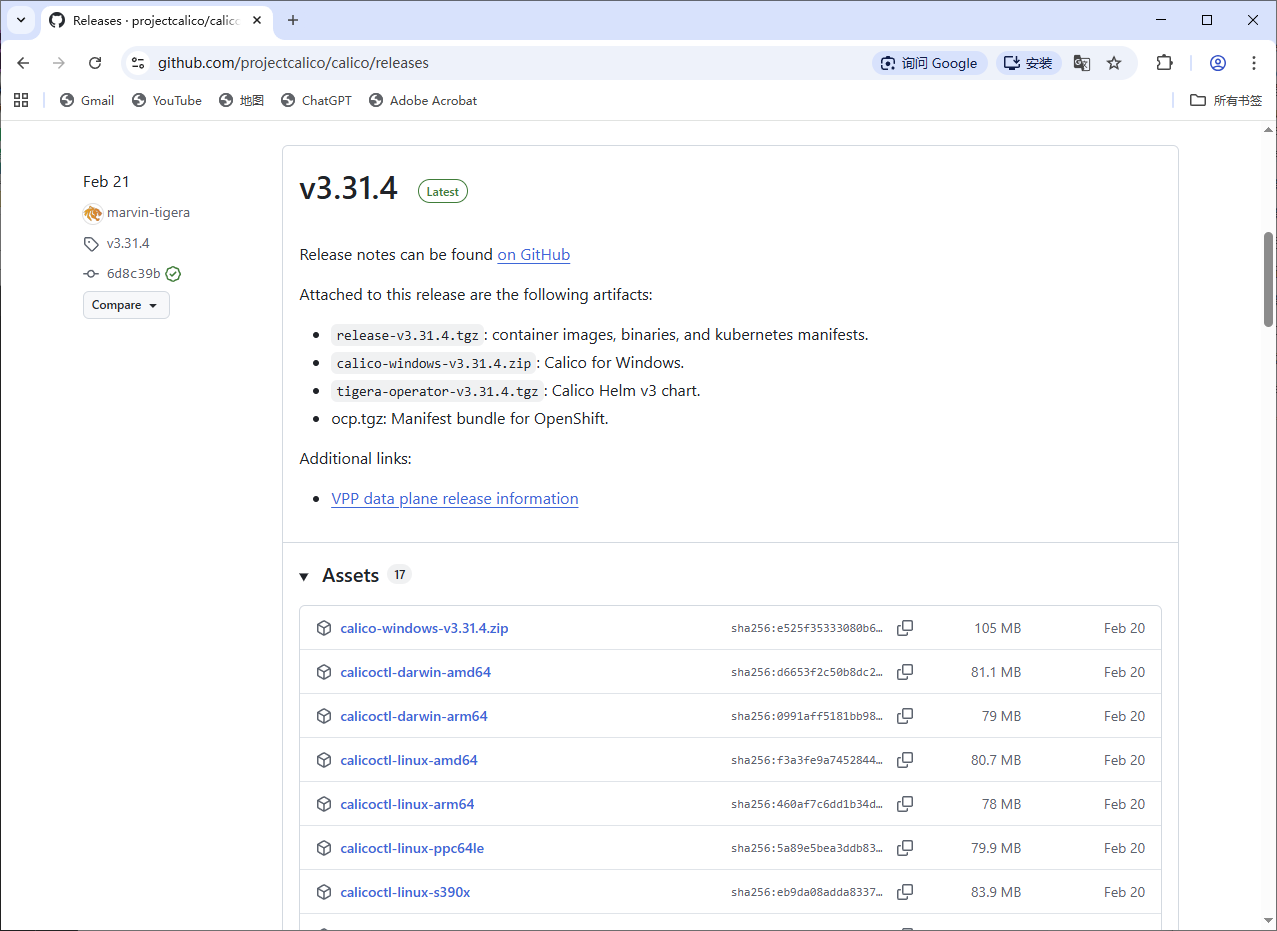Screen dimensions: 1277x931
Task: Open the Chrome three-dot menu
Action: coord(1254,63)
